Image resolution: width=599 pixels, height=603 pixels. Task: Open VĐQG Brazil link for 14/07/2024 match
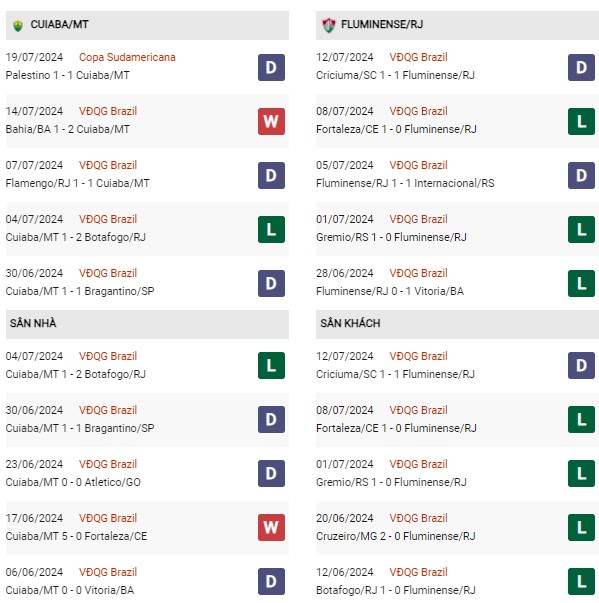[x=108, y=111]
